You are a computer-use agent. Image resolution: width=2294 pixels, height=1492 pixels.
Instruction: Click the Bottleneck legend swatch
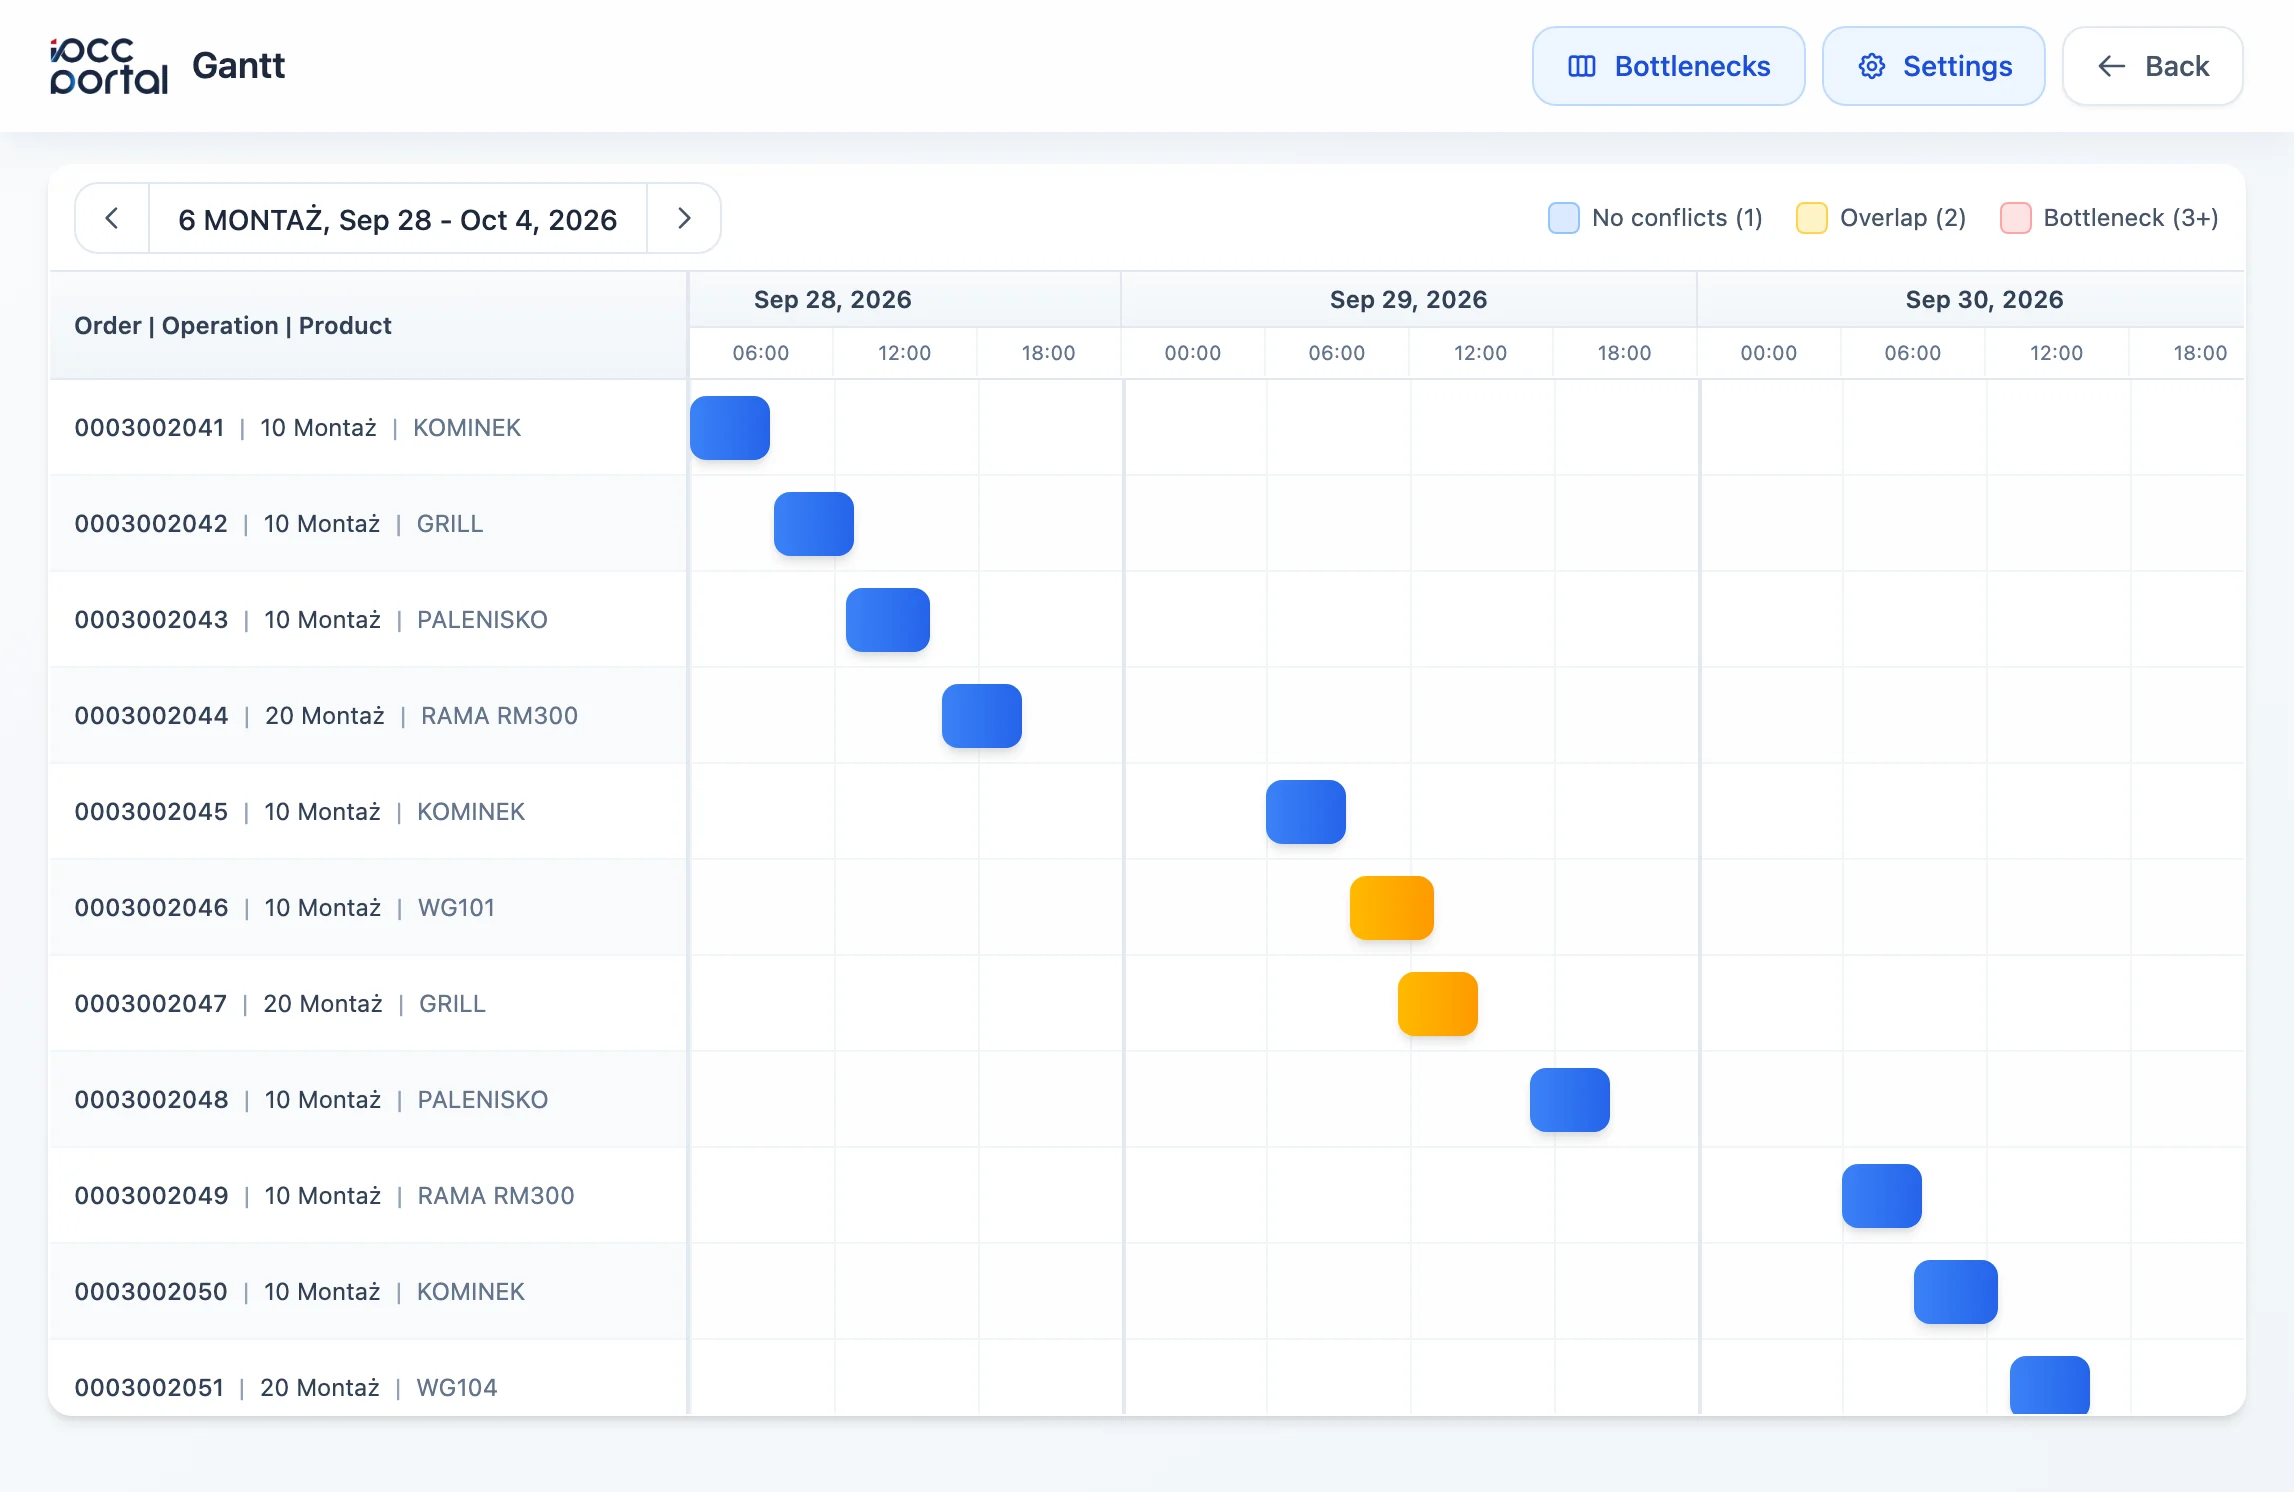pyautogui.click(x=2015, y=218)
